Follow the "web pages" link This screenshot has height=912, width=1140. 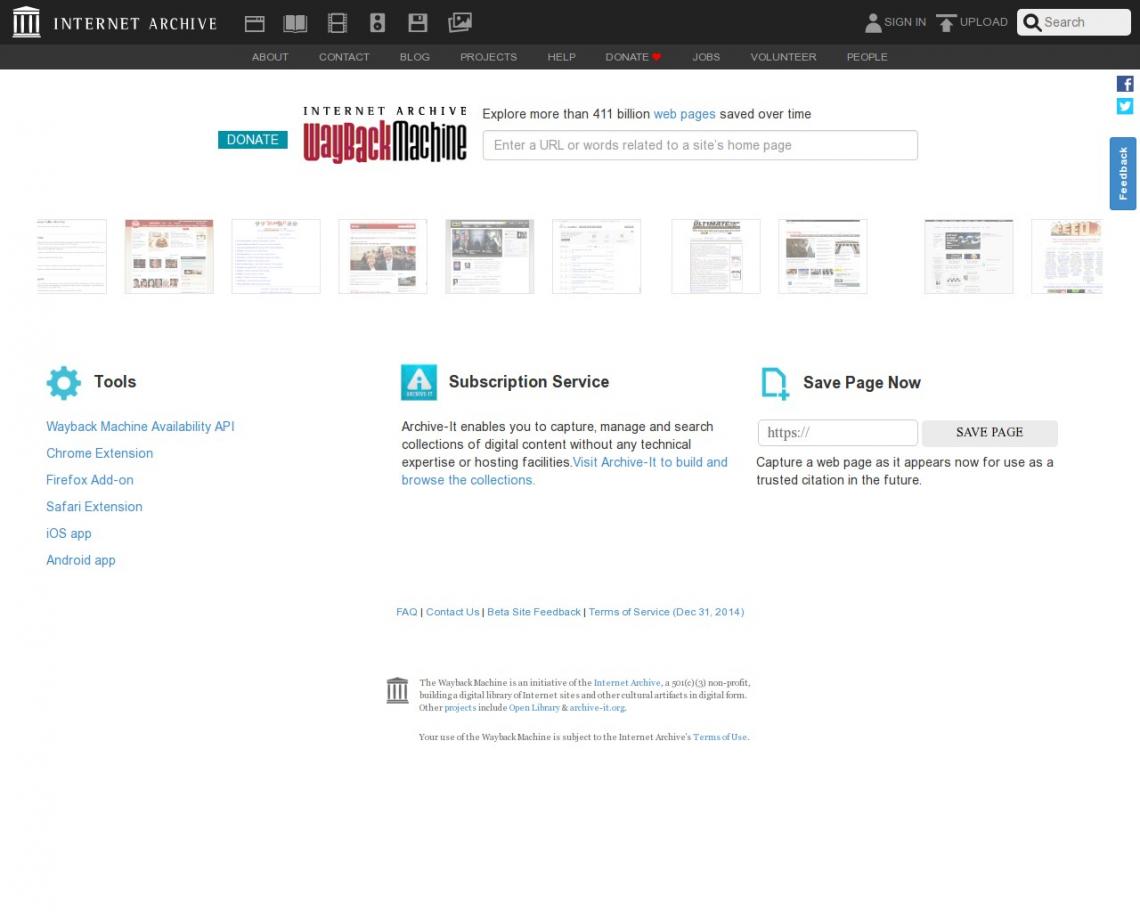(684, 114)
